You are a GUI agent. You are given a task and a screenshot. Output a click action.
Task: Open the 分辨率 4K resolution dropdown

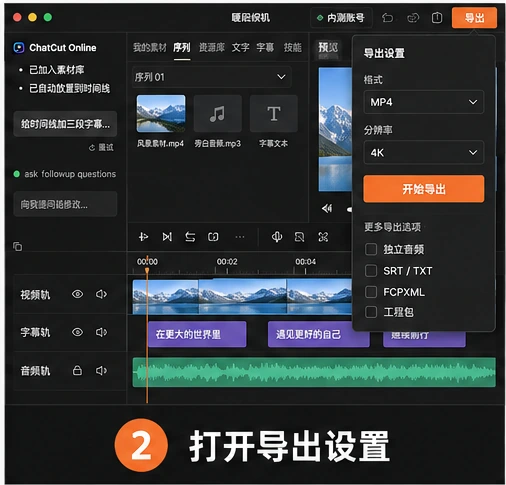(x=423, y=153)
